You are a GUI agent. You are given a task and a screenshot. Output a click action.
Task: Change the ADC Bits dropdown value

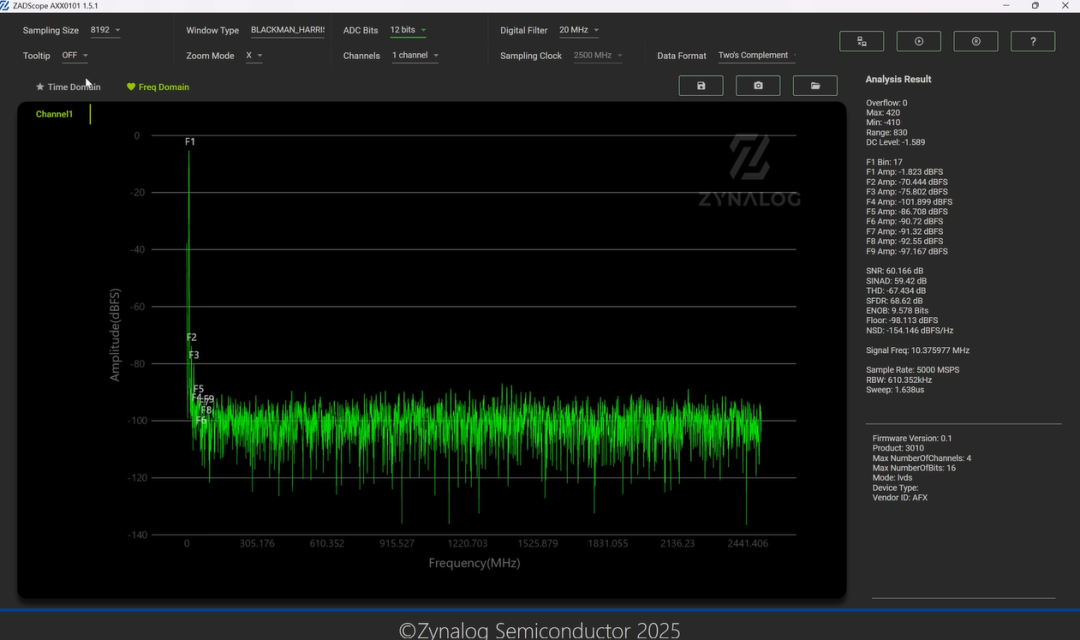tap(408, 30)
